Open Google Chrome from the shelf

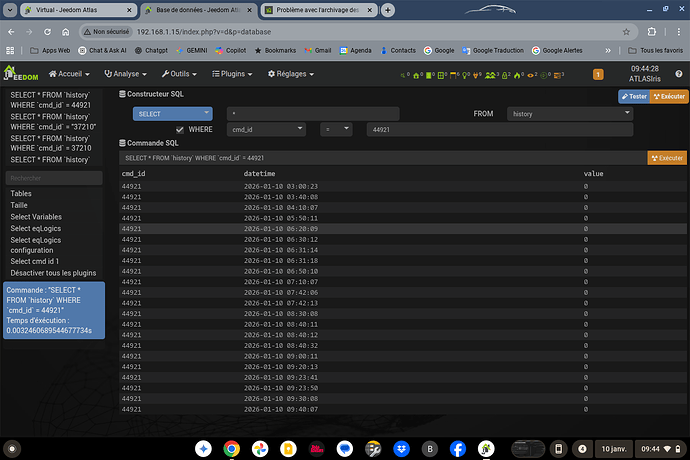point(231,447)
